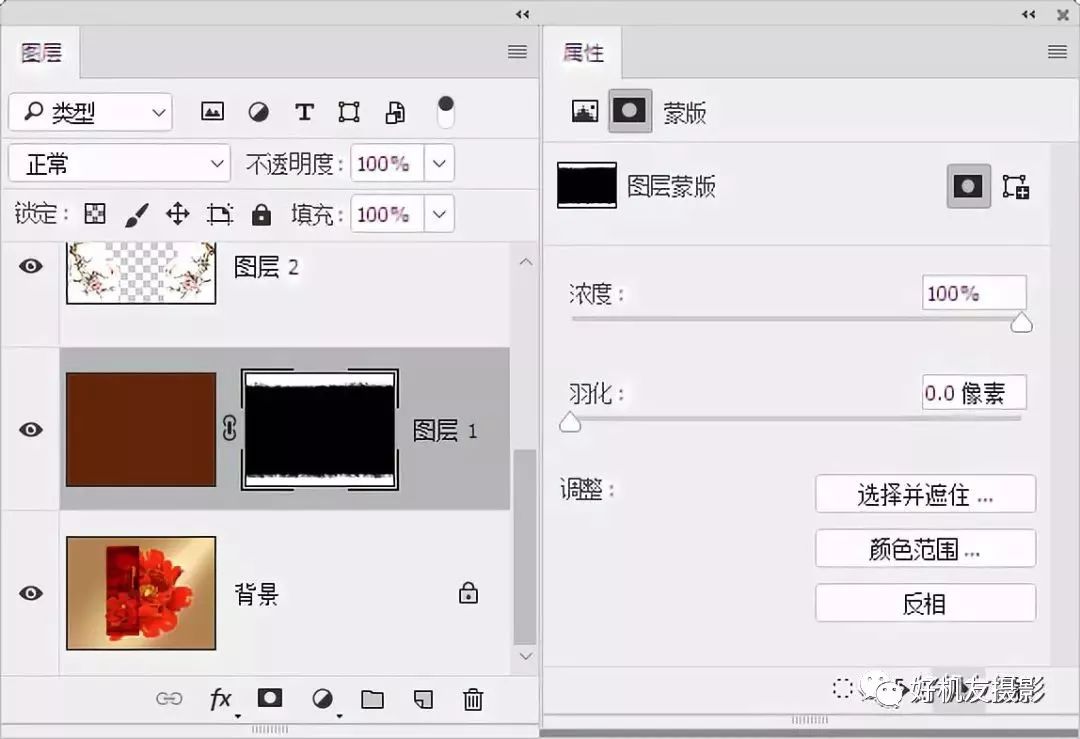This screenshot has width=1080, height=739.
Task: Open the 不透明度 dropdown arrow
Action: (439, 163)
